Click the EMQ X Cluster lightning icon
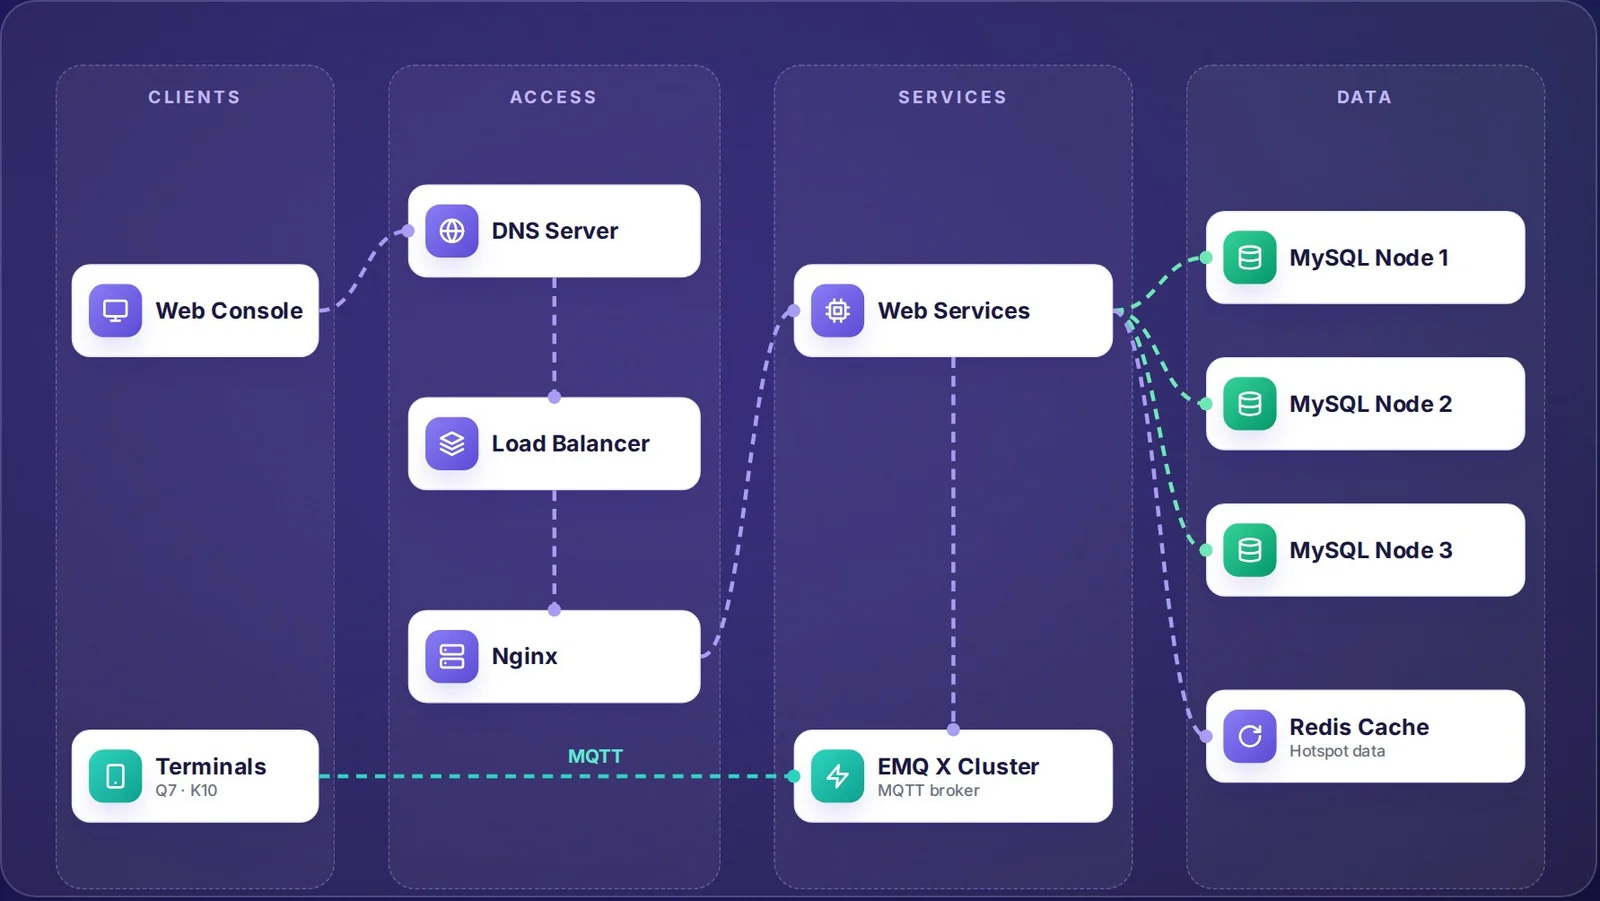Screen dimensions: 1600x901 tap(838, 776)
